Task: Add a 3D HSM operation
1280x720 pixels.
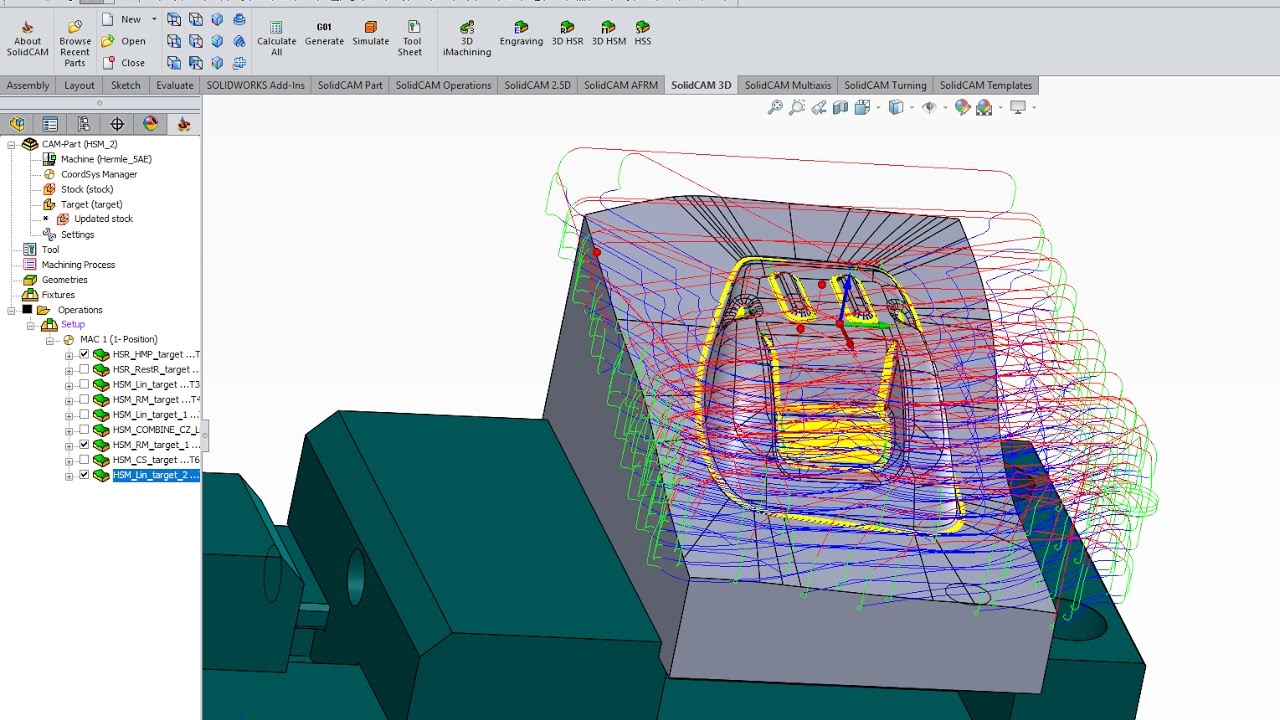Action: [608, 34]
